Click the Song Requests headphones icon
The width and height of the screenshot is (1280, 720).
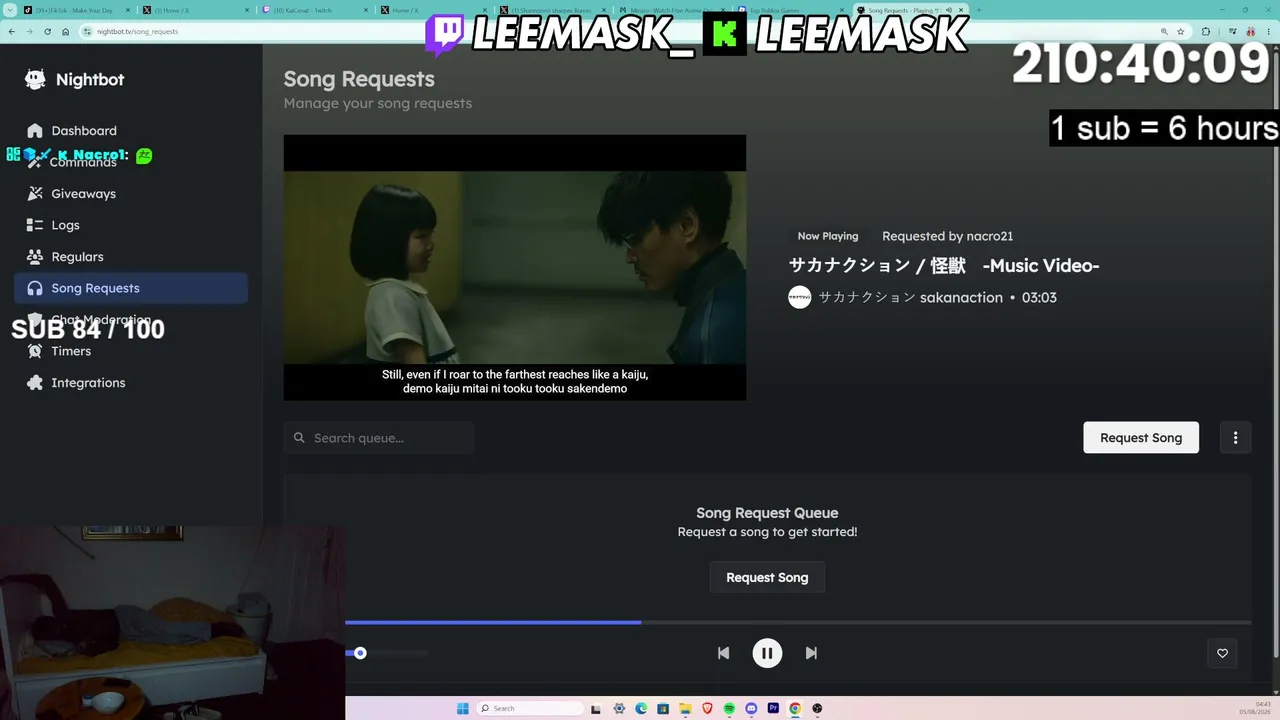tap(35, 288)
